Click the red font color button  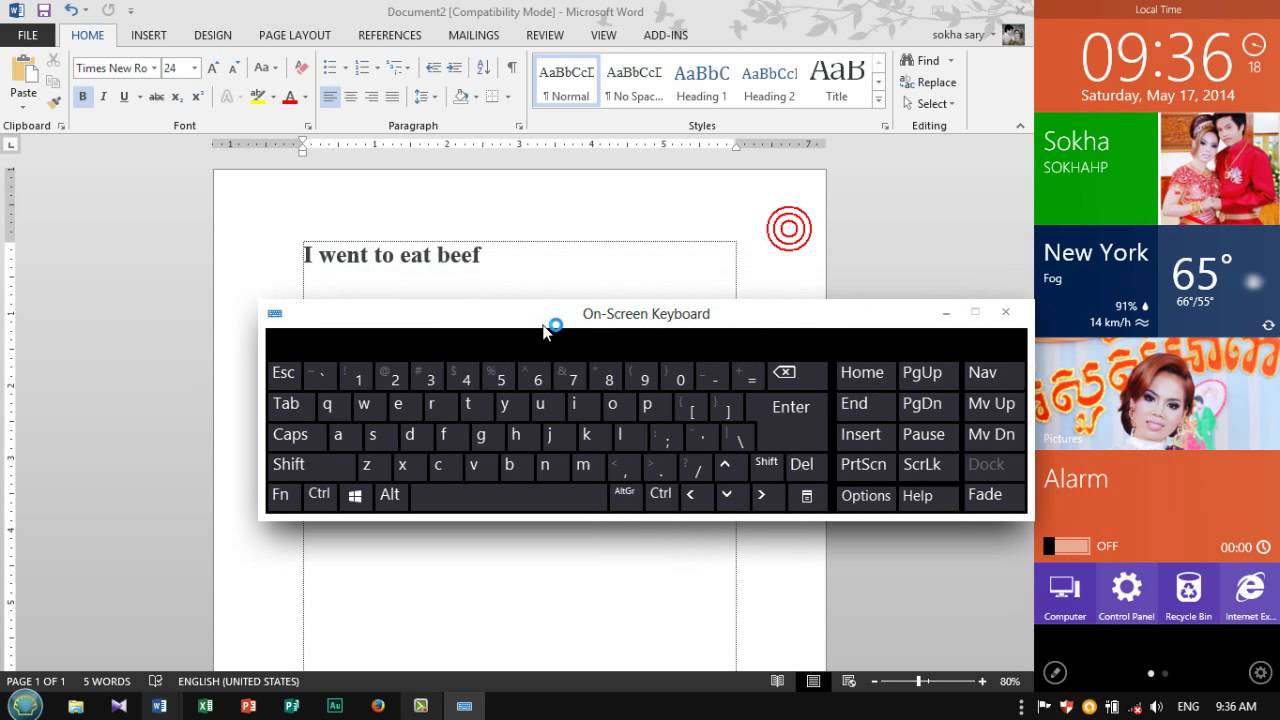click(290, 97)
